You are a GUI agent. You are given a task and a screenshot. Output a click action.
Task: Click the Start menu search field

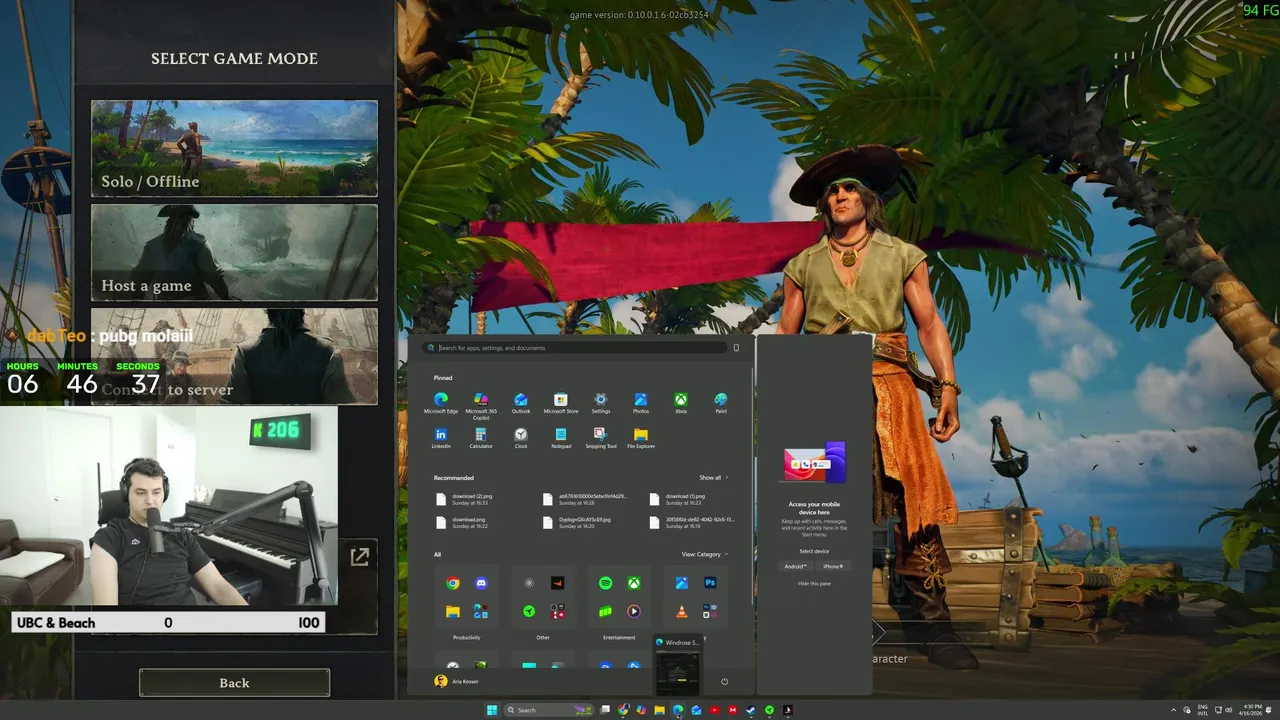pos(576,348)
